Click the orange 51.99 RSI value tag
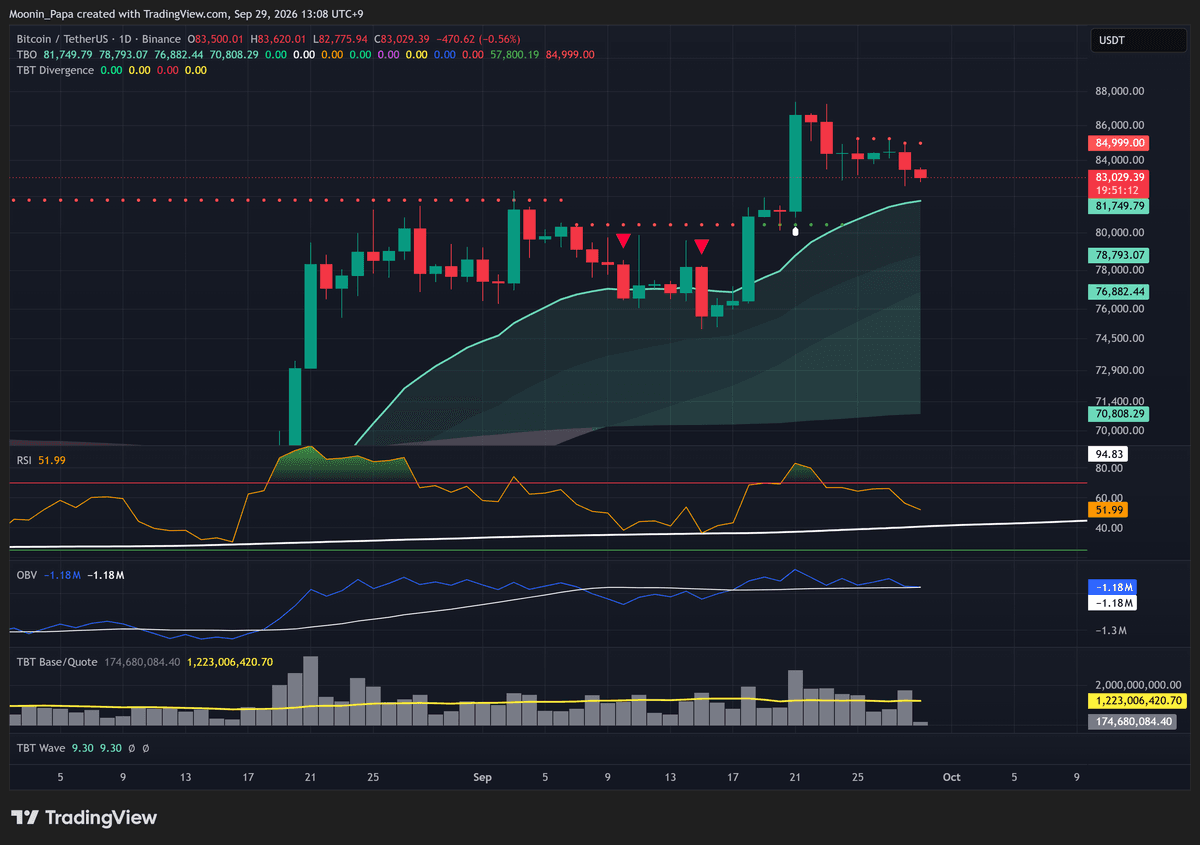The height and width of the screenshot is (845, 1200). point(1109,510)
